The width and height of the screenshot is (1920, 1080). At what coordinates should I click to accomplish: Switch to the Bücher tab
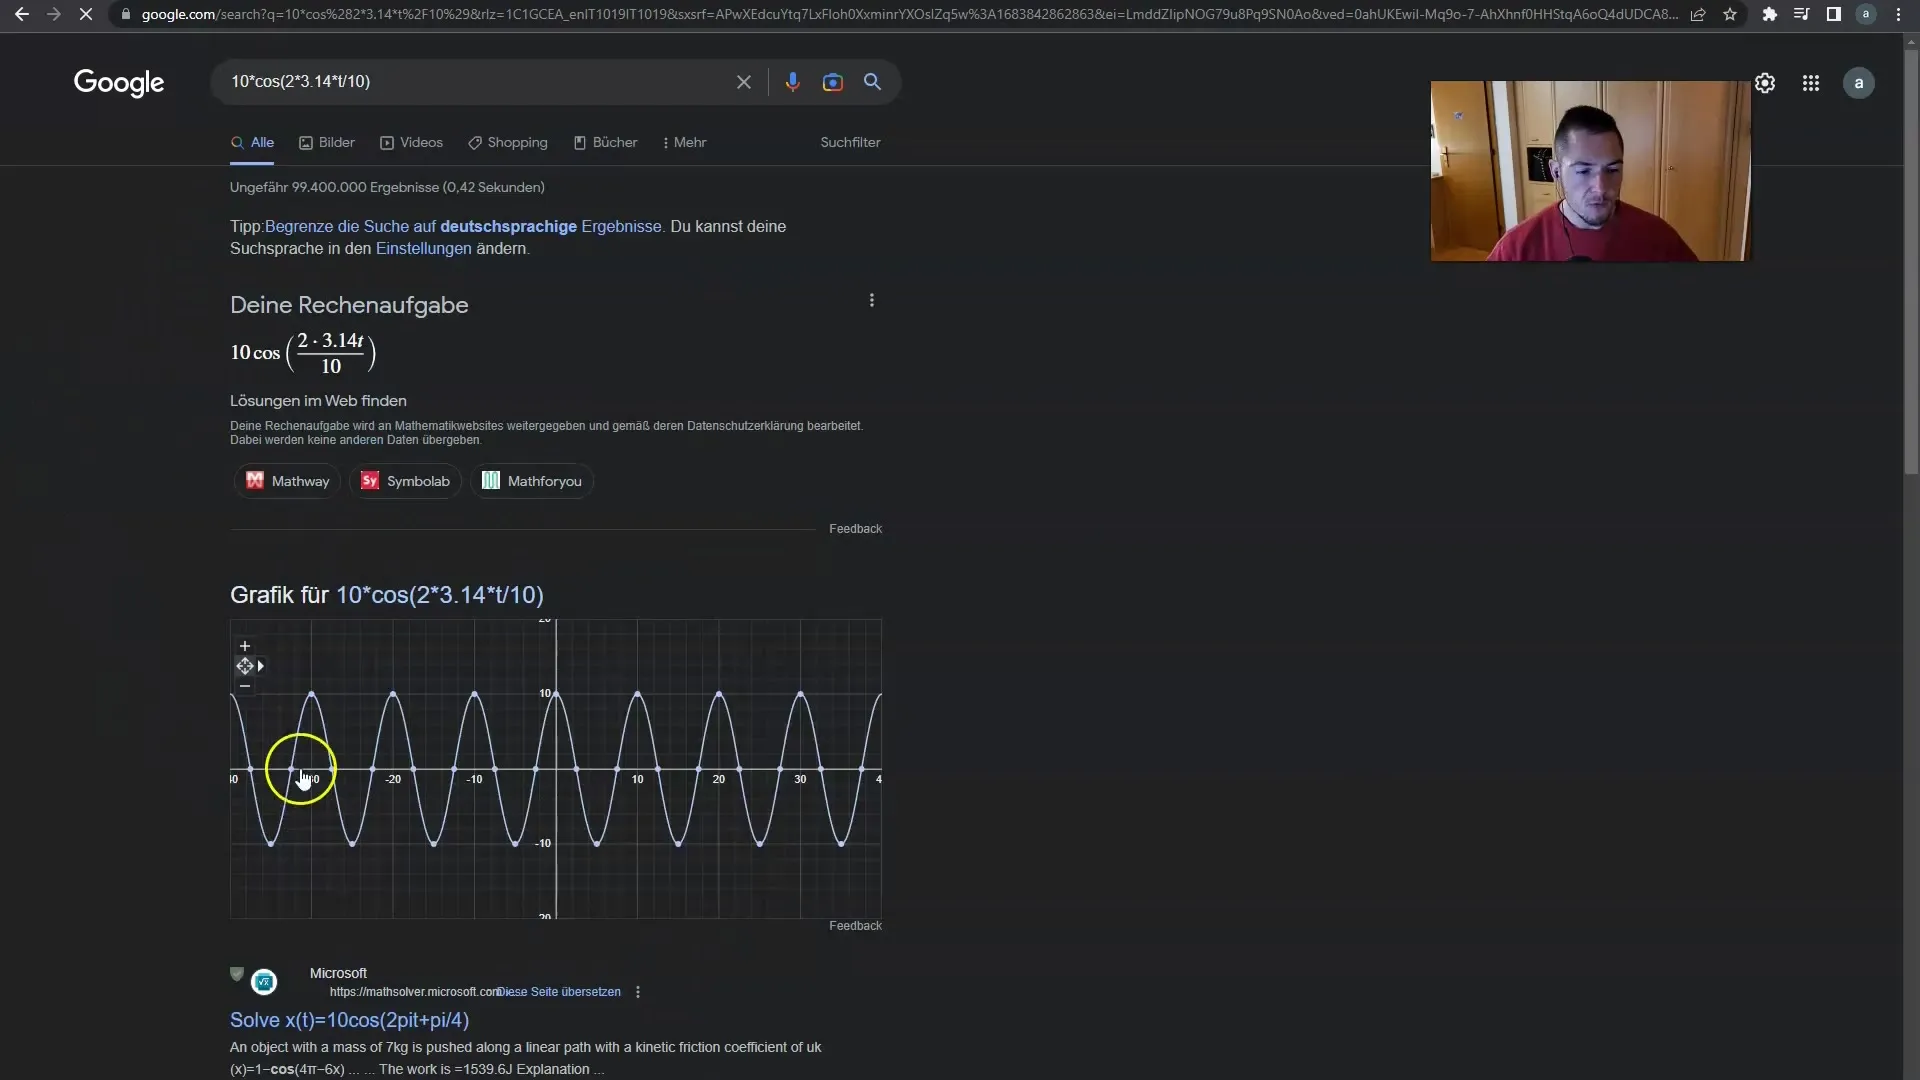click(x=605, y=143)
